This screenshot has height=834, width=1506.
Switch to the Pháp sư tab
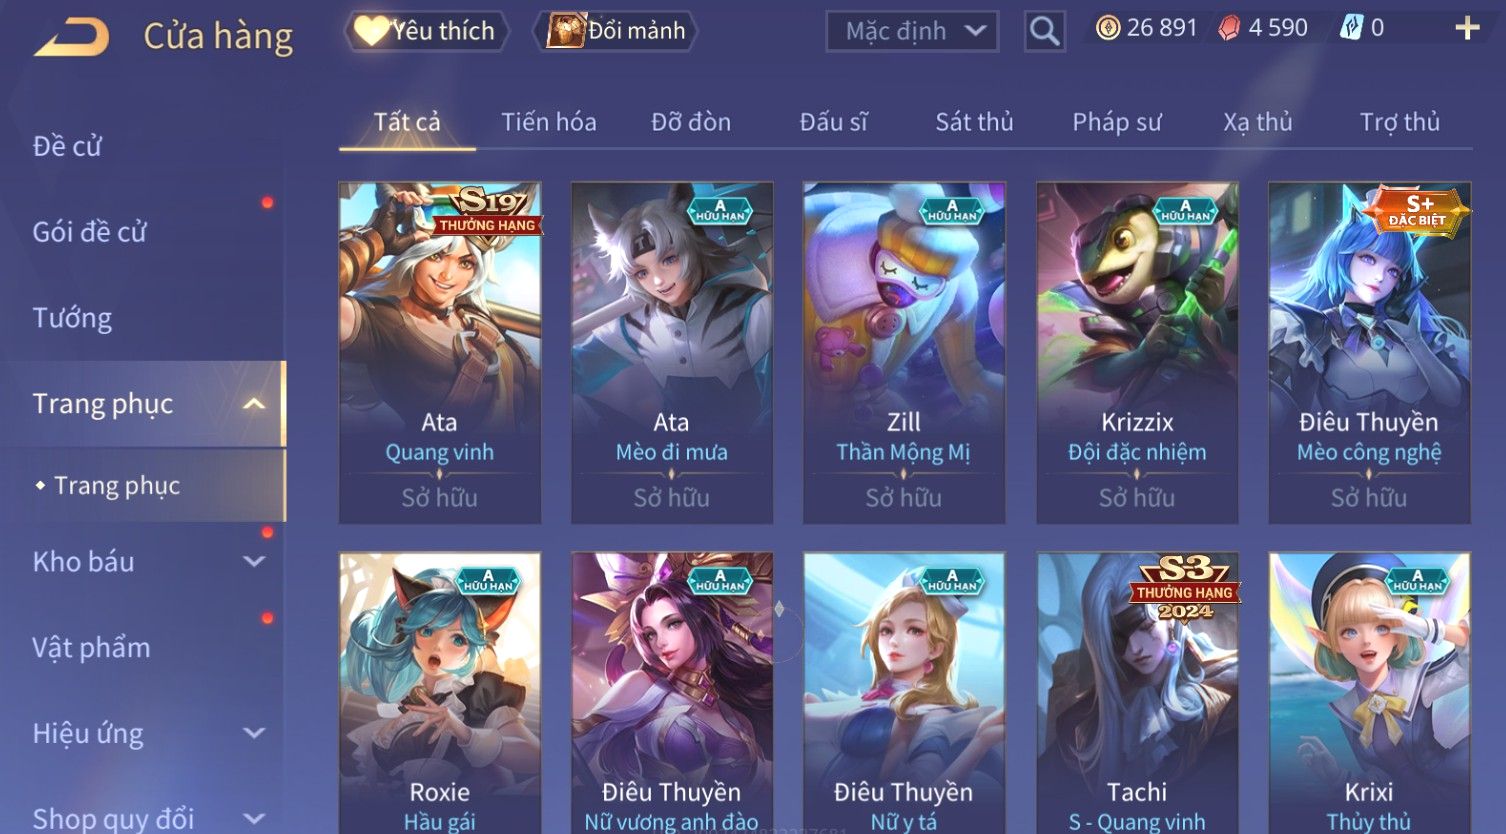tap(1117, 122)
